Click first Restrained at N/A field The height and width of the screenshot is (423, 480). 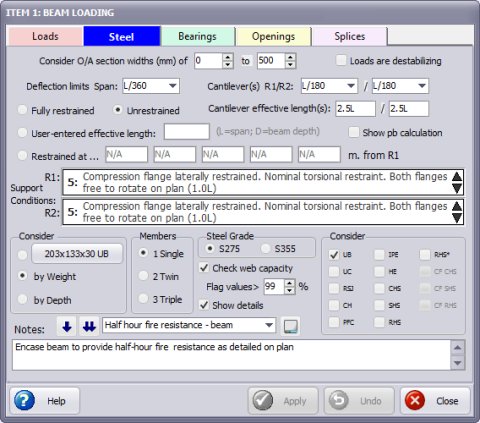click(x=126, y=154)
